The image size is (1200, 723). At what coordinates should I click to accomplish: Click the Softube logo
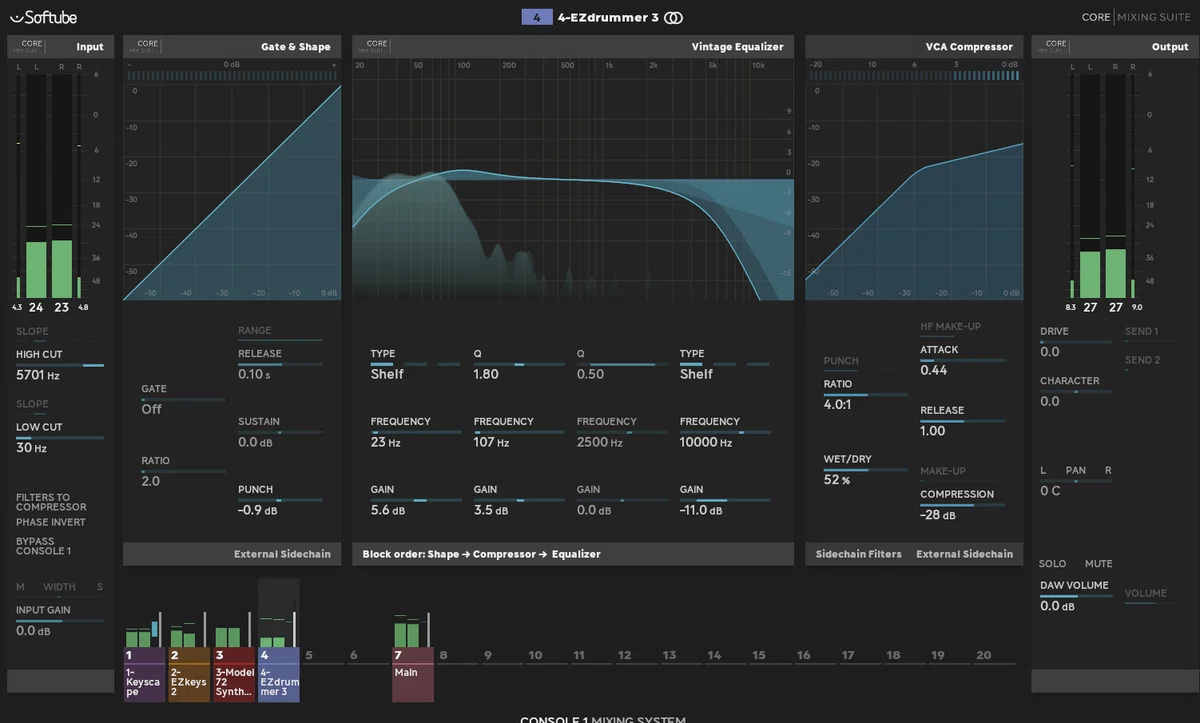click(x=43, y=17)
